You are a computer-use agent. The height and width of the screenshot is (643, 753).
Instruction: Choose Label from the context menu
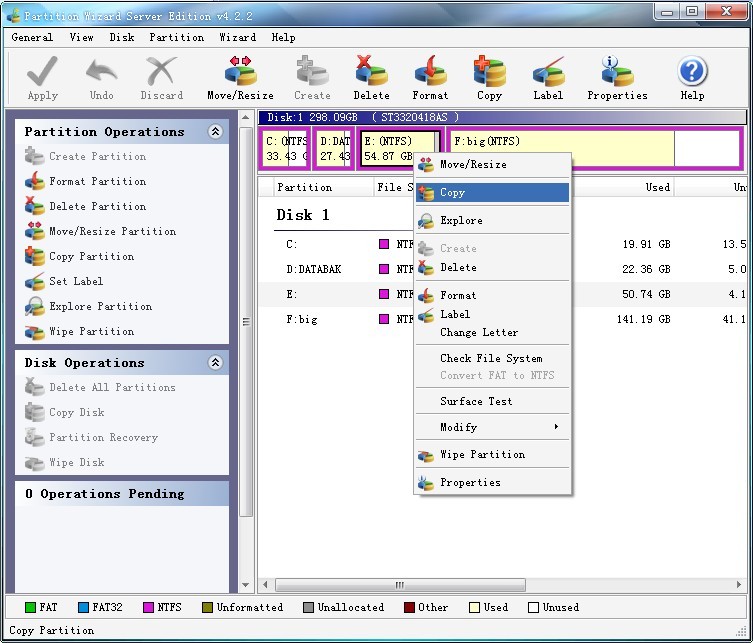pos(492,314)
